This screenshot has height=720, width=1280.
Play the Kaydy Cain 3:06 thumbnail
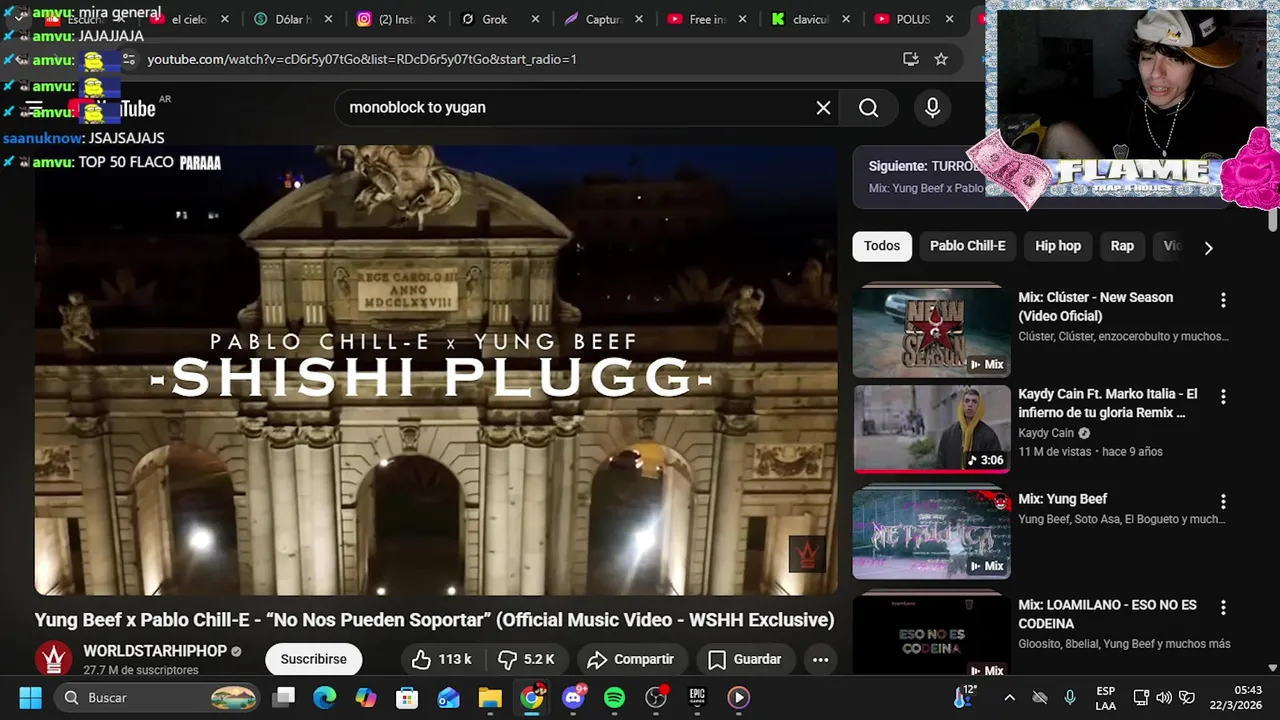tap(931, 428)
